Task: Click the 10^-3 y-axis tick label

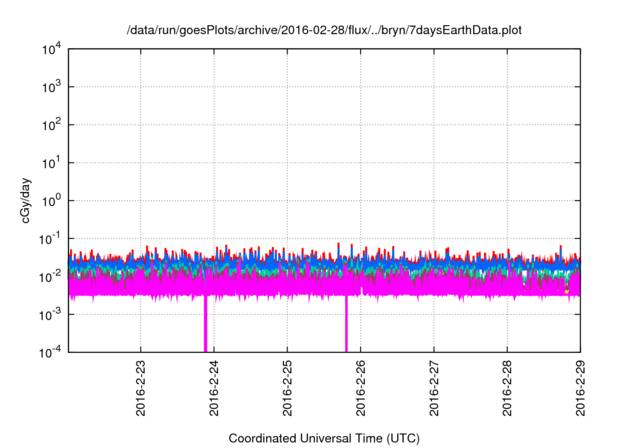Action: (x=50, y=315)
